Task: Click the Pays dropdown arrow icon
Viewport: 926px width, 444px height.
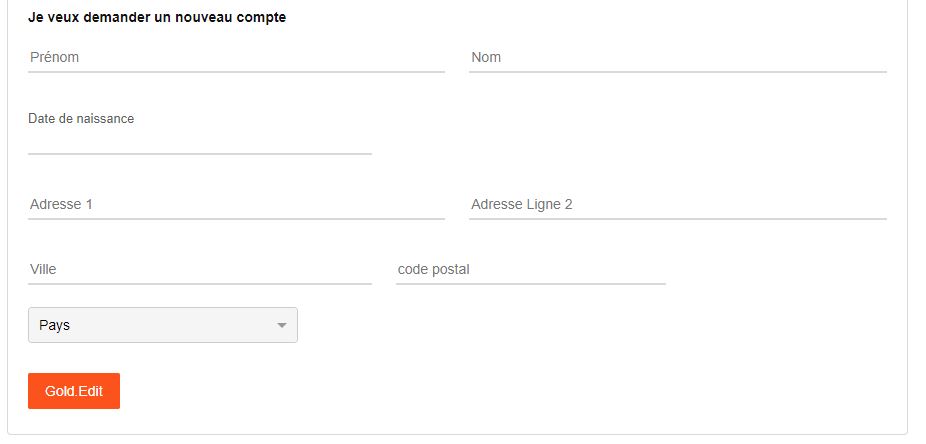Action: click(x=281, y=326)
